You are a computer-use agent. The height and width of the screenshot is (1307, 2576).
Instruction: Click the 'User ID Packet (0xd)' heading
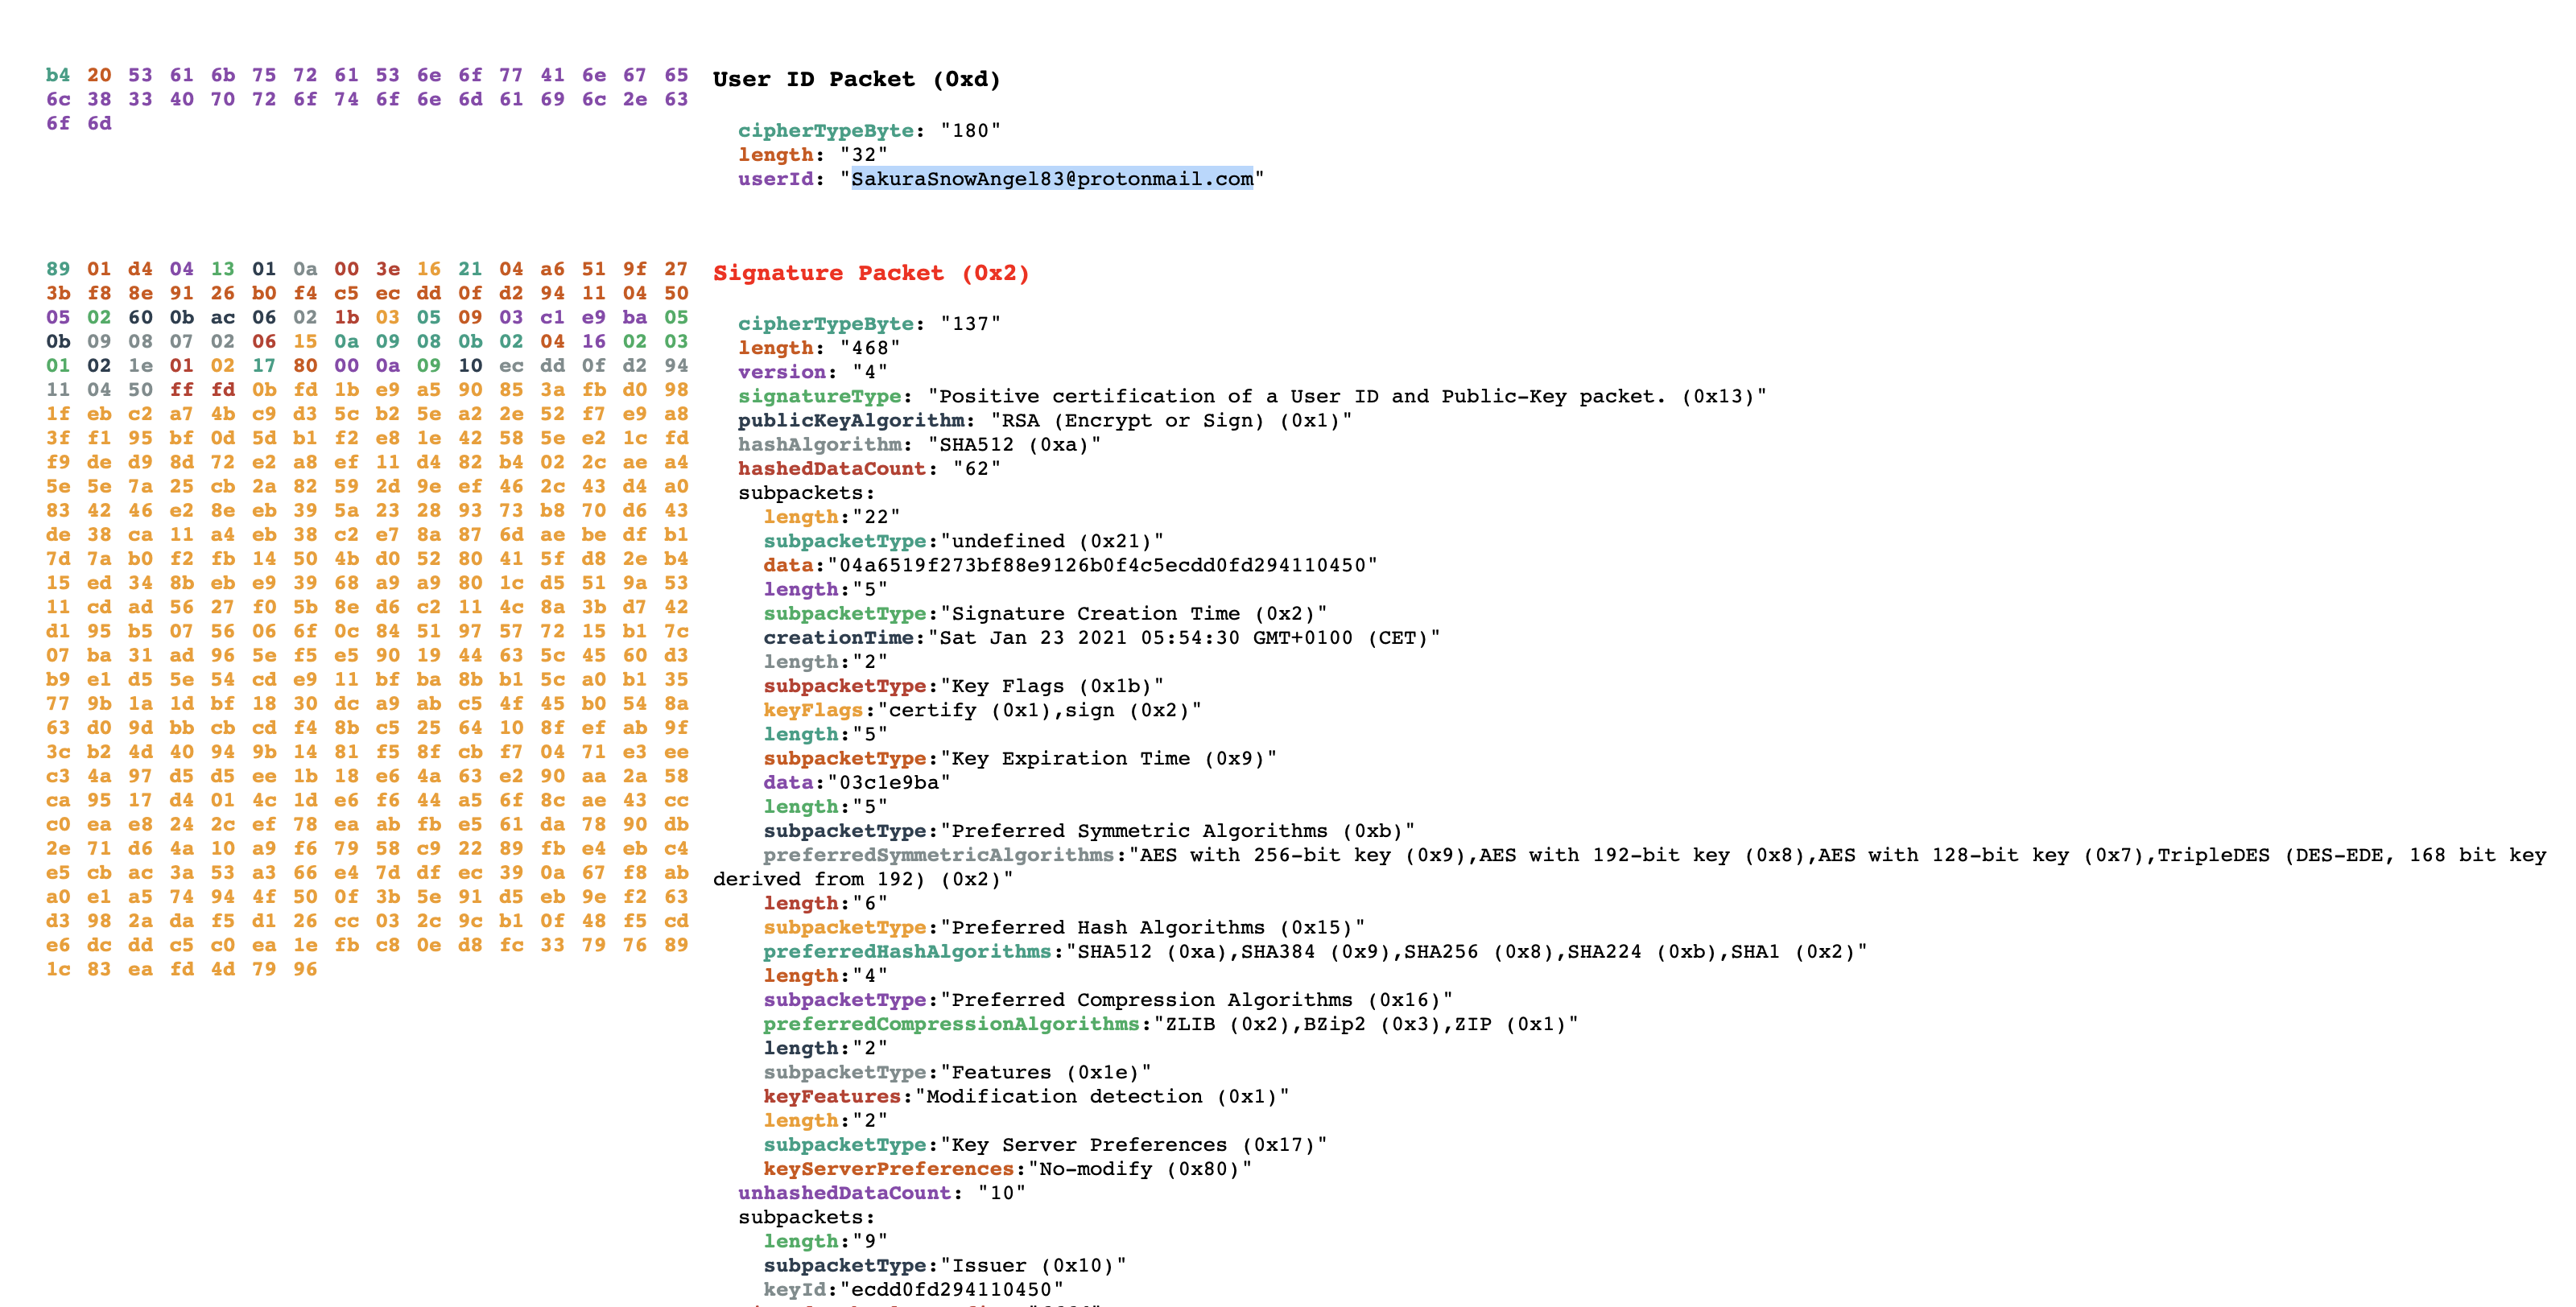click(856, 79)
